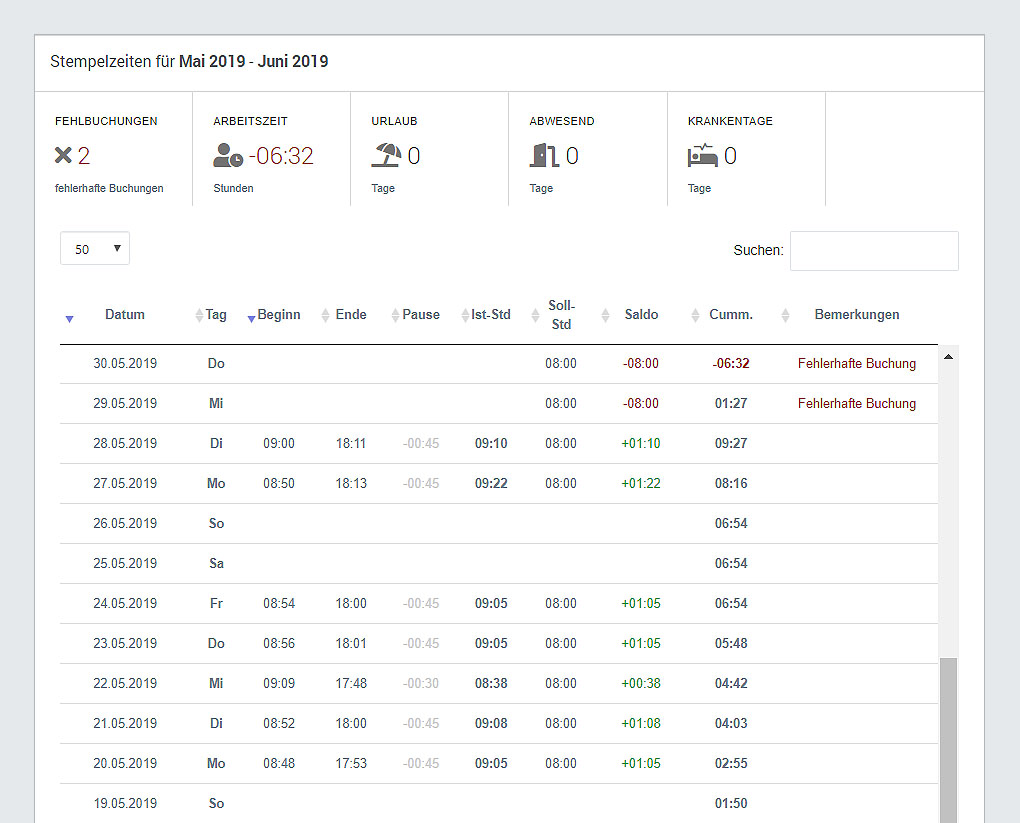
Task: Sort by Pause column header
Action: coord(421,315)
